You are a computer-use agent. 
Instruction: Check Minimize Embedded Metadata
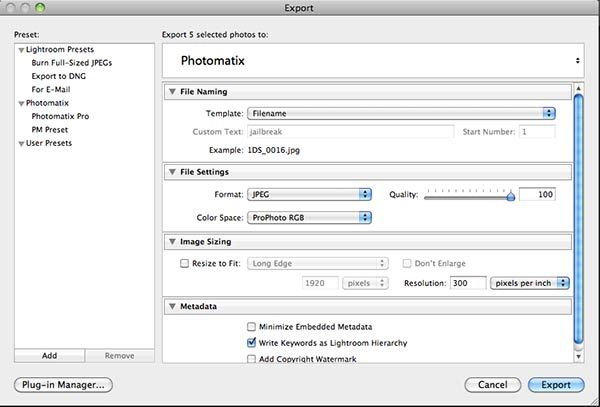(251, 327)
